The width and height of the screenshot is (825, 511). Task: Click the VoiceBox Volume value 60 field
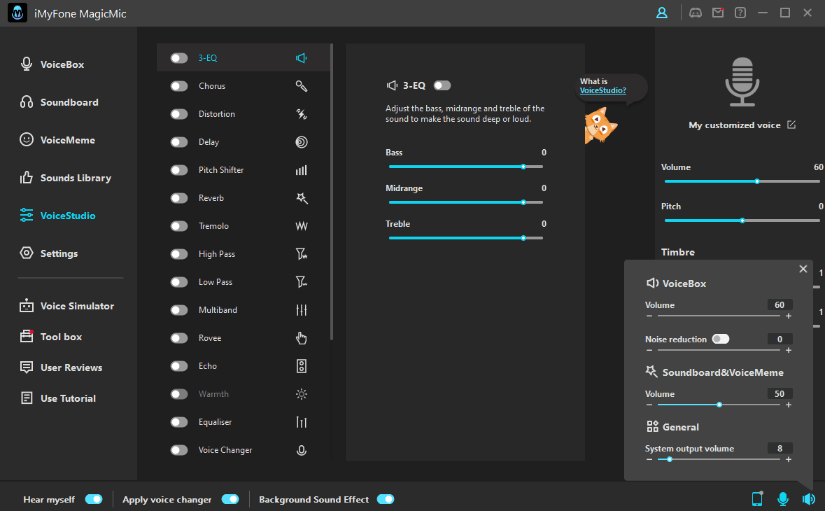click(779, 305)
